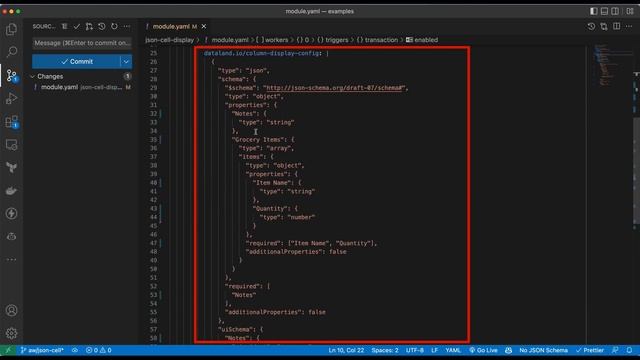The image size is (640, 360).
Task: Customize layout from the title bar
Action: (x=630, y=11)
